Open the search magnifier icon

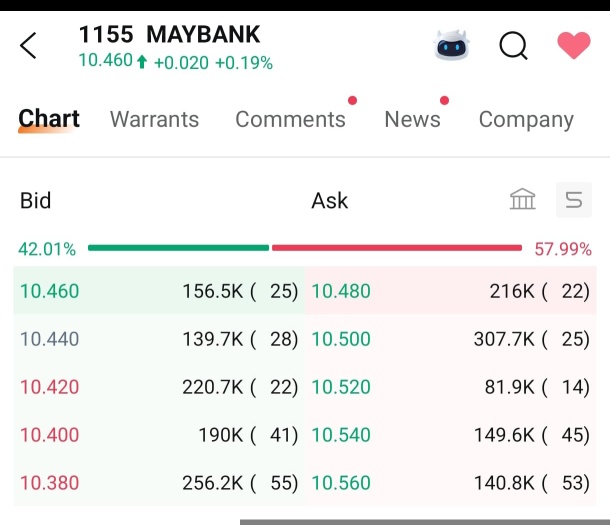pos(513,46)
